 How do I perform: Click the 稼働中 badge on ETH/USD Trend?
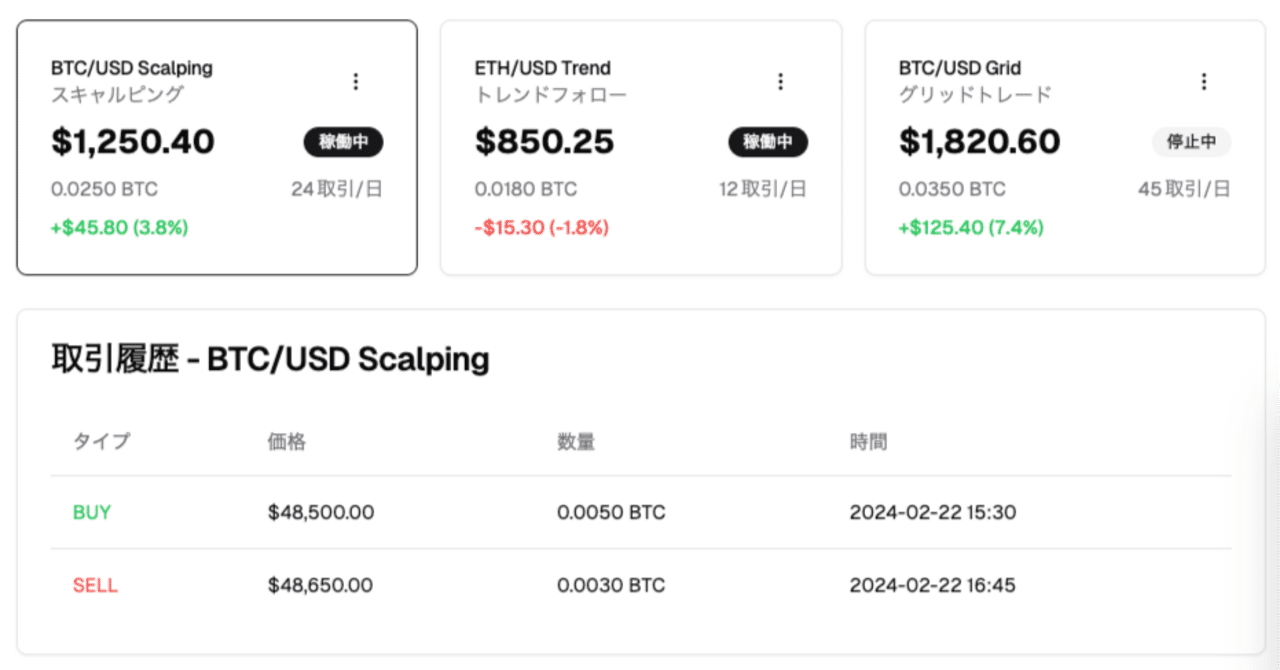point(768,143)
